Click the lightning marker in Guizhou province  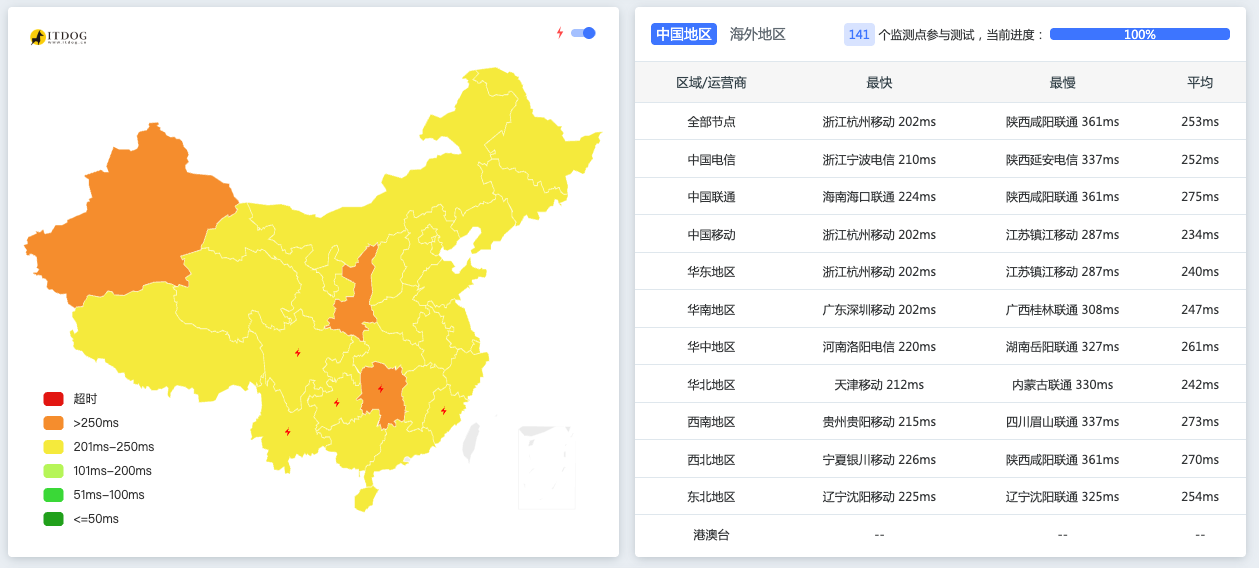[337, 404]
